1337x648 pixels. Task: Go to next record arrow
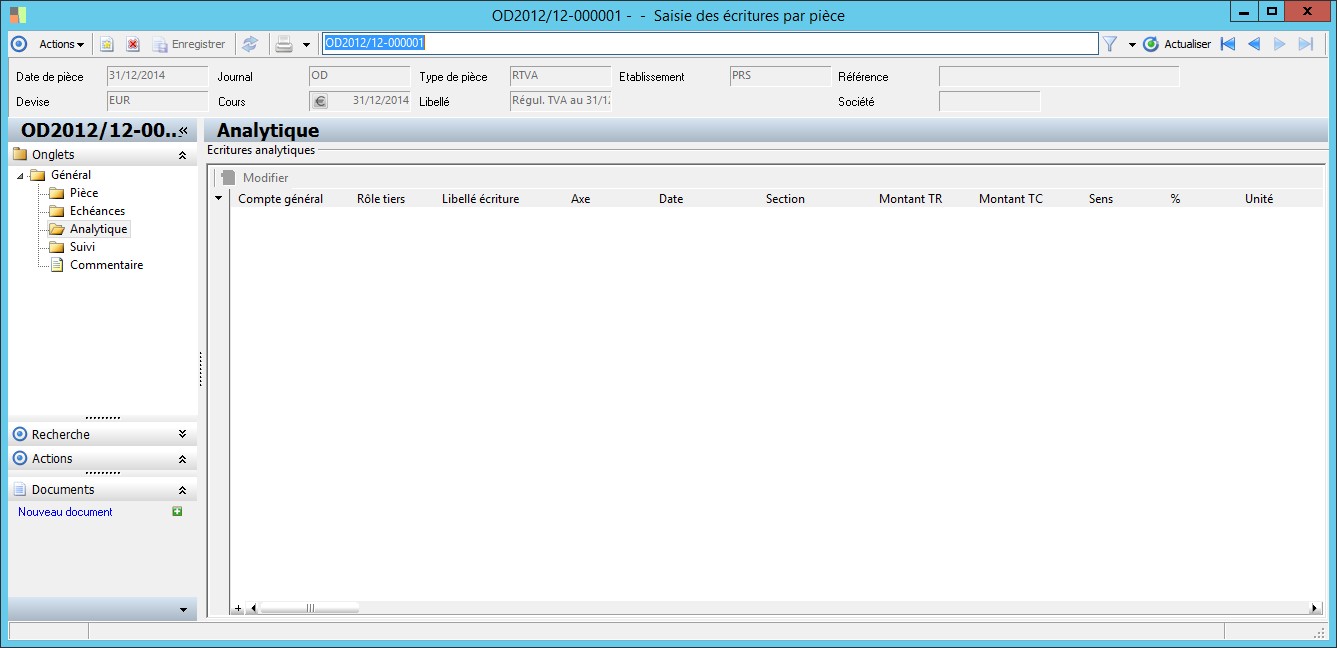point(1279,44)
